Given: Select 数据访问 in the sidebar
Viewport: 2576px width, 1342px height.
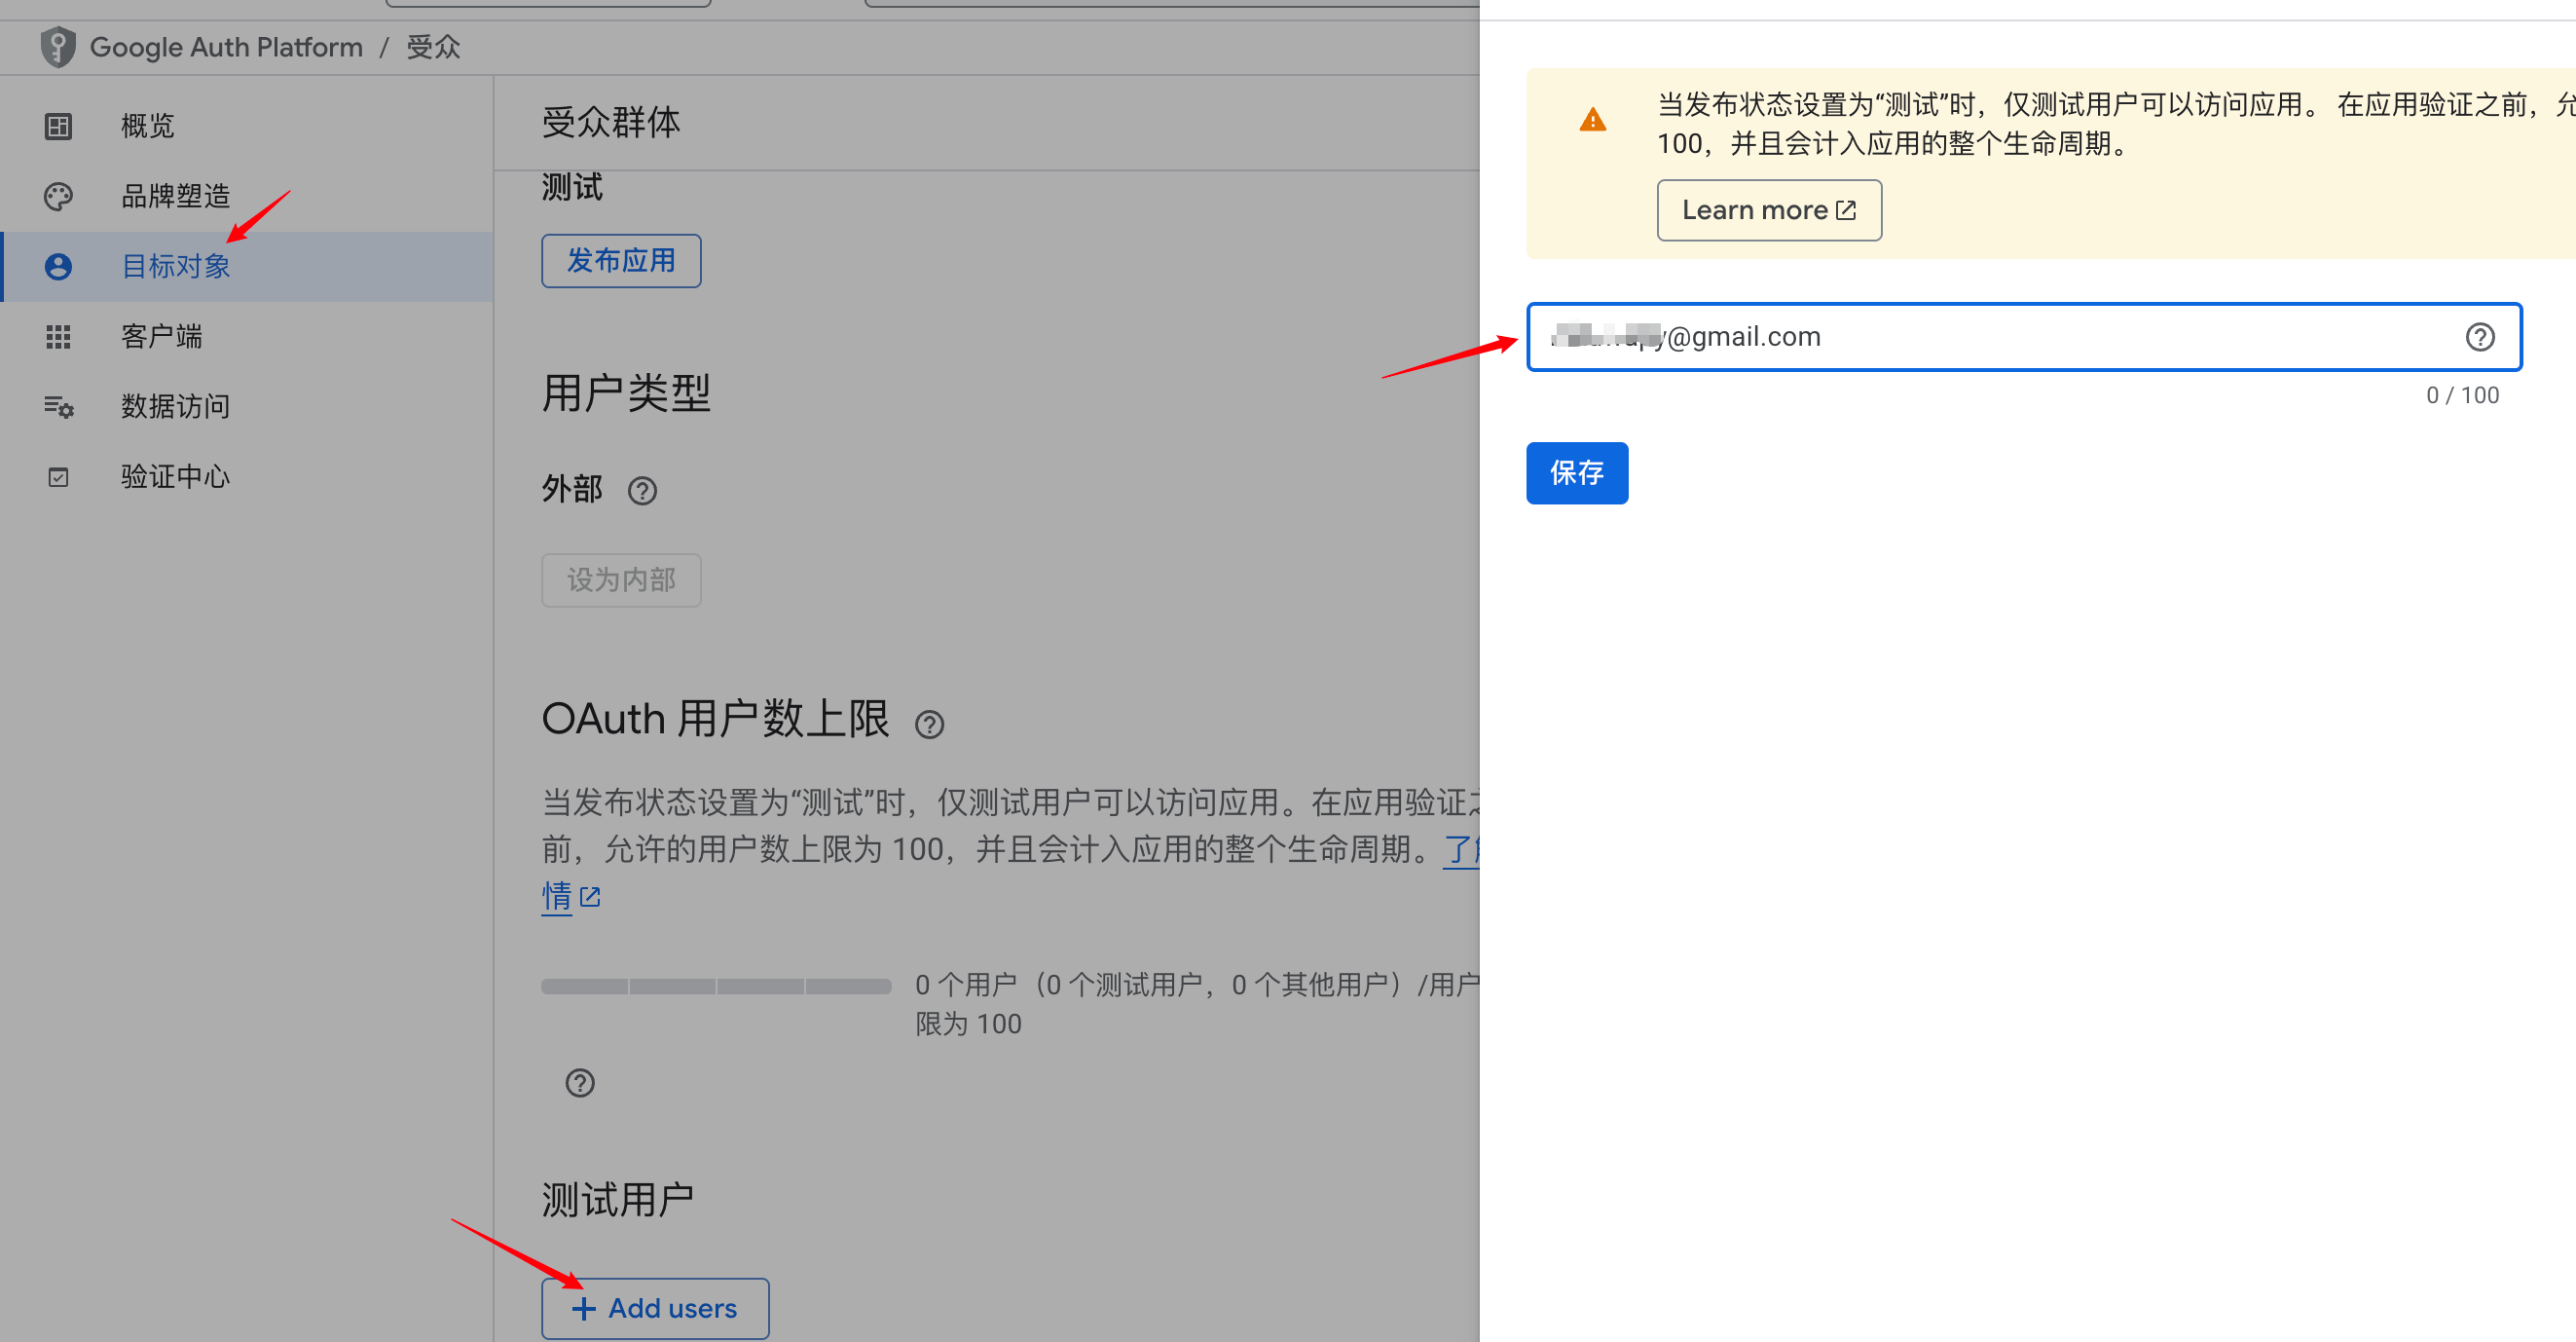Looking at the screenshot, I should coord(247,406).
